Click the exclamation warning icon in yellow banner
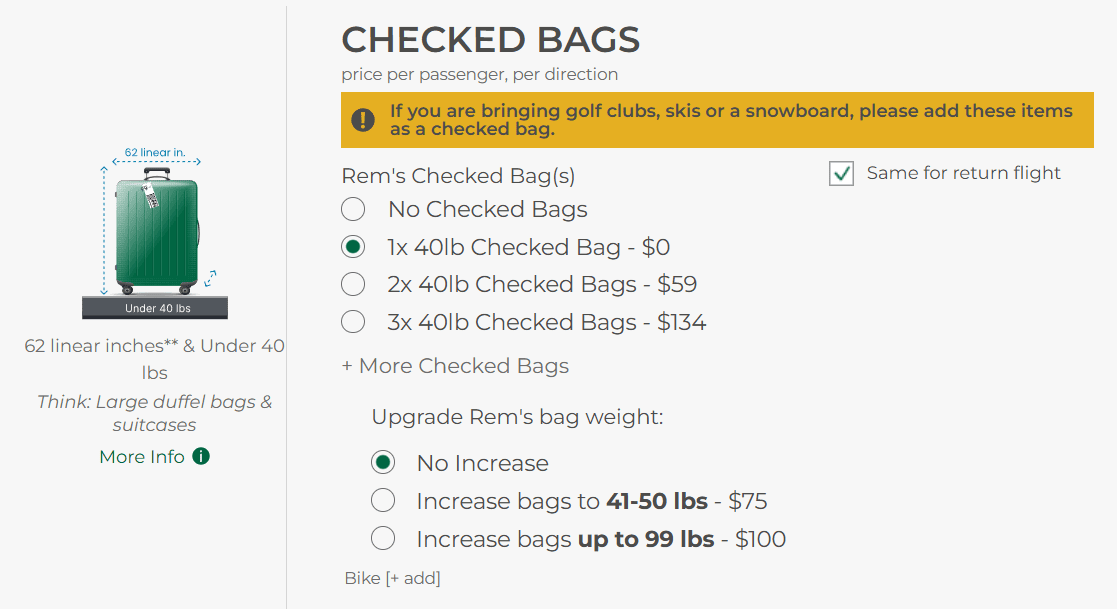 coord(363,120)
